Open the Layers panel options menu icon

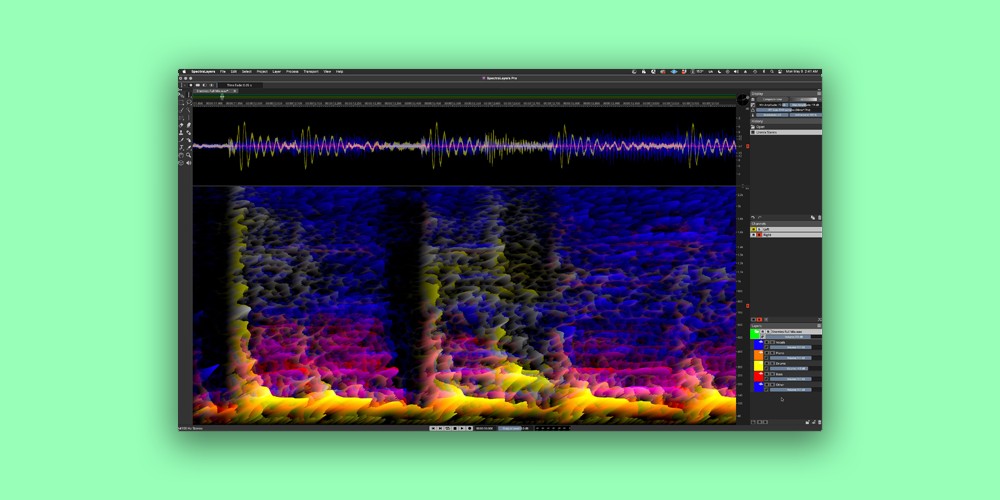820,326
